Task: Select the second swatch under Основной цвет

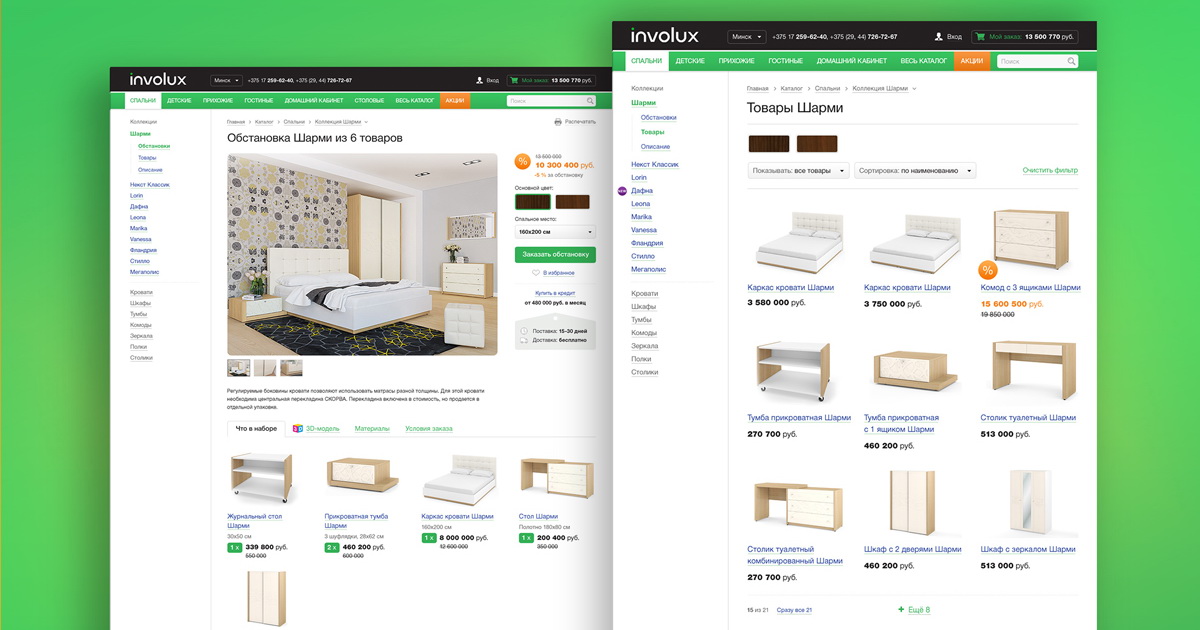Action: [573, 202]
